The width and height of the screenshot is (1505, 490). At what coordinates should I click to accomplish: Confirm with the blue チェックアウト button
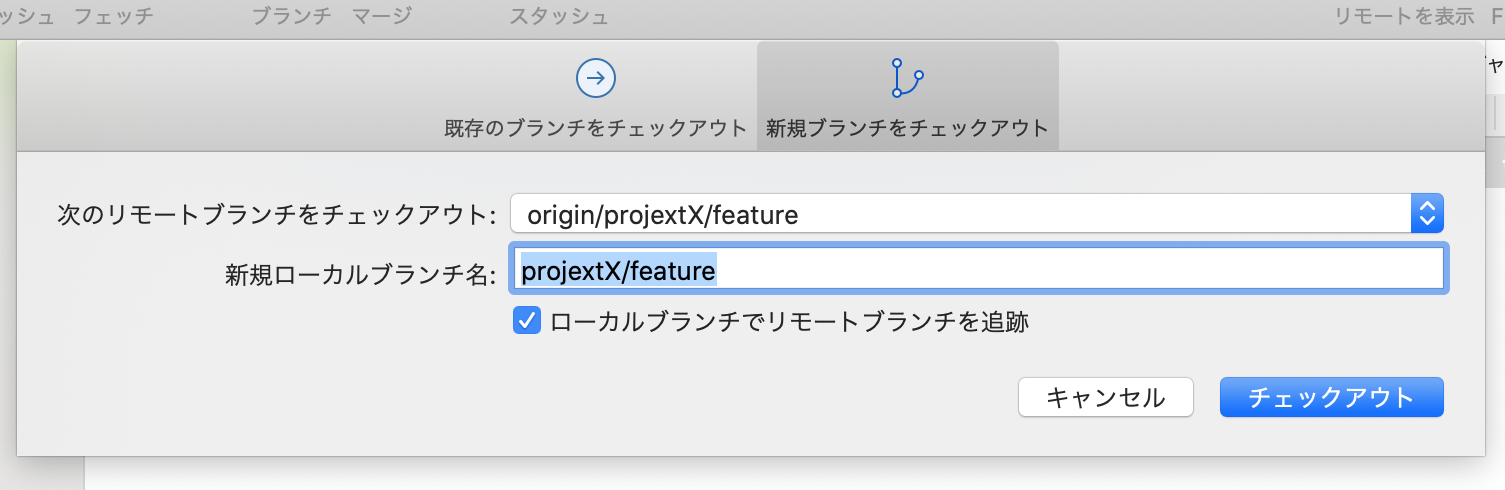(x=1332, y=397)
